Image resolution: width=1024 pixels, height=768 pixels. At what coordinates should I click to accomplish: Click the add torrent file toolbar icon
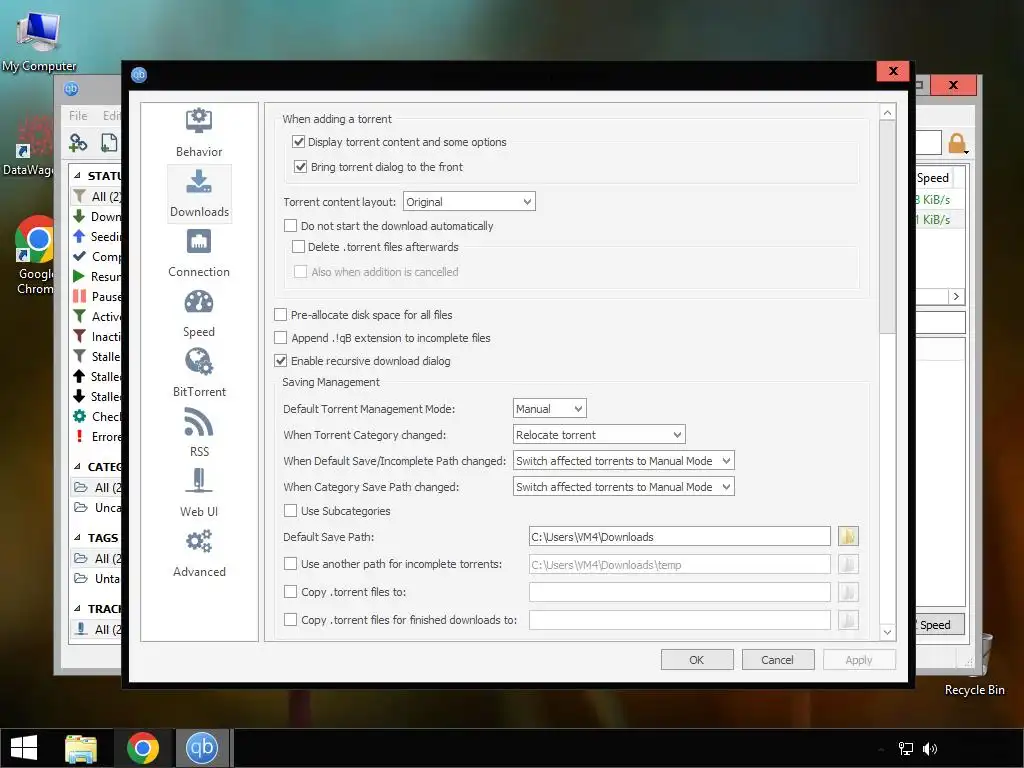(109, 142)
